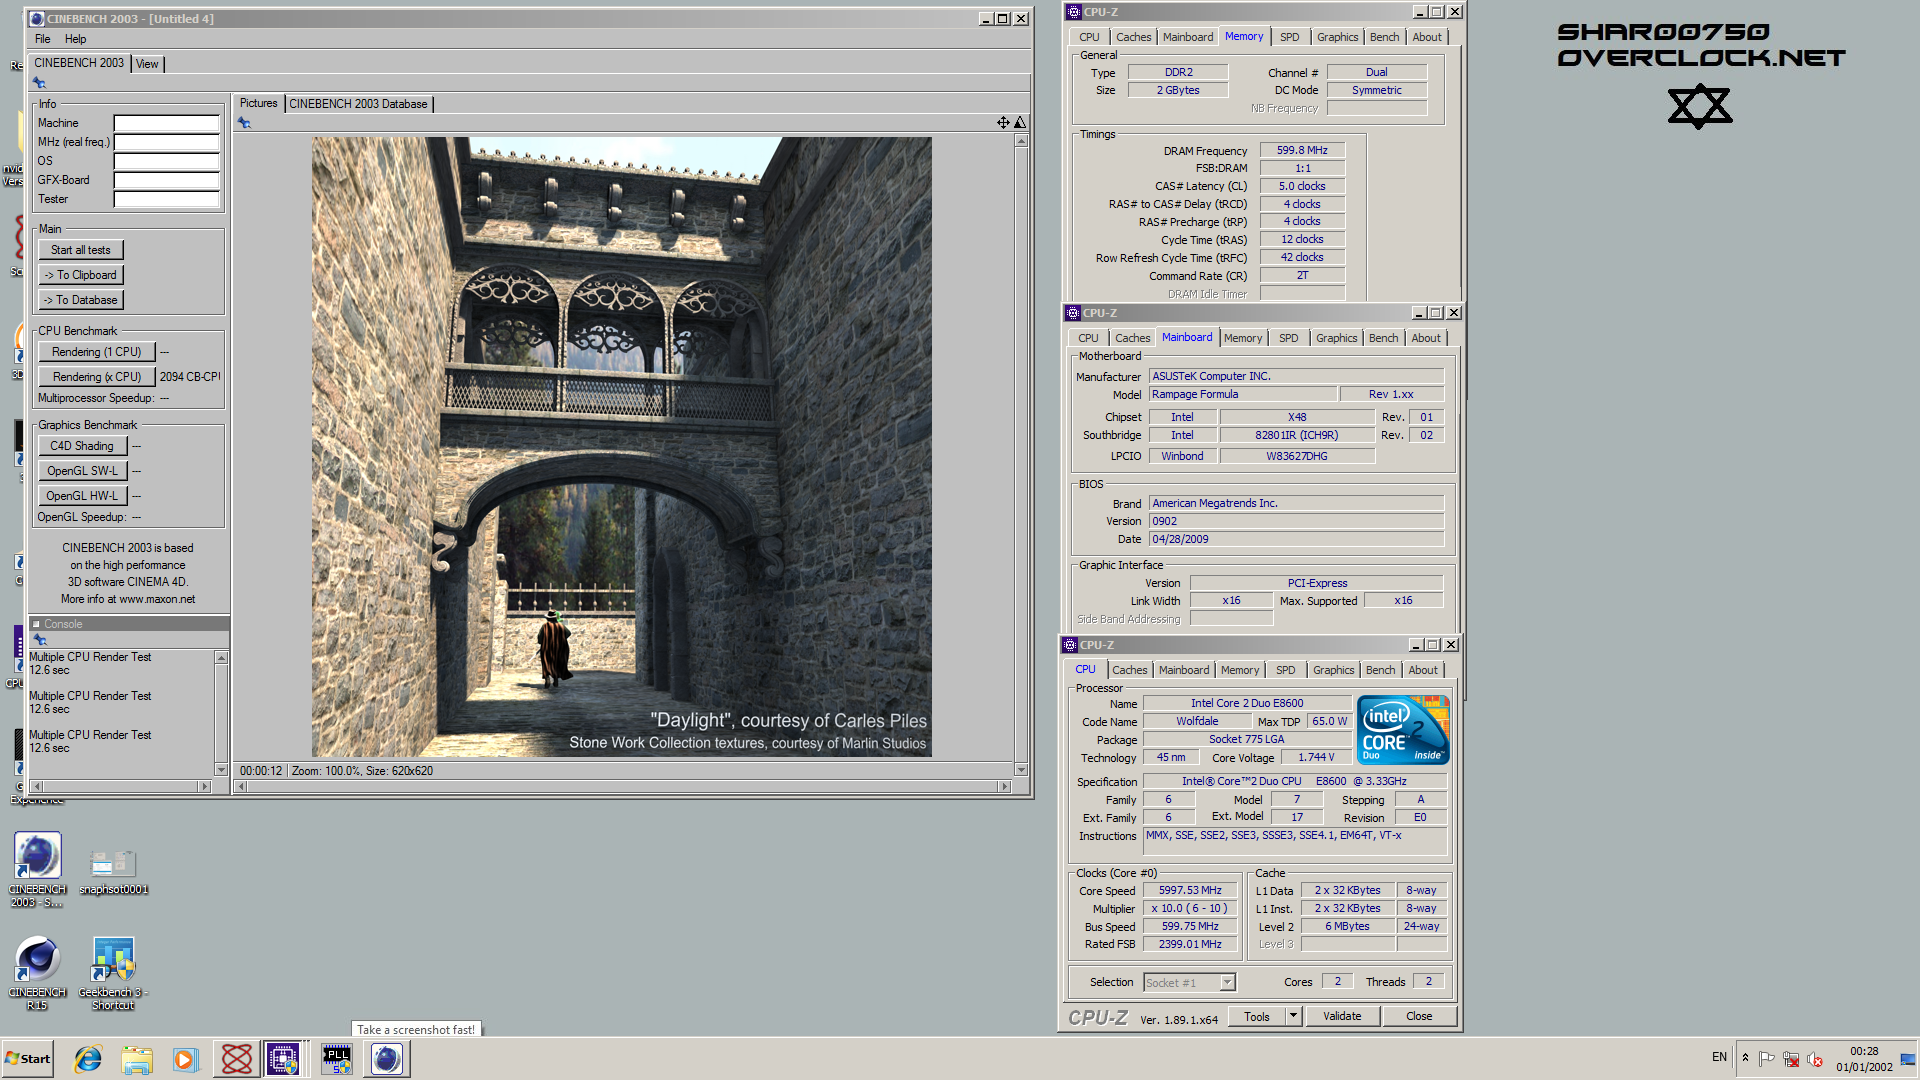
Task: Click the pin icon in the Console panel
Action: [40, 640]
